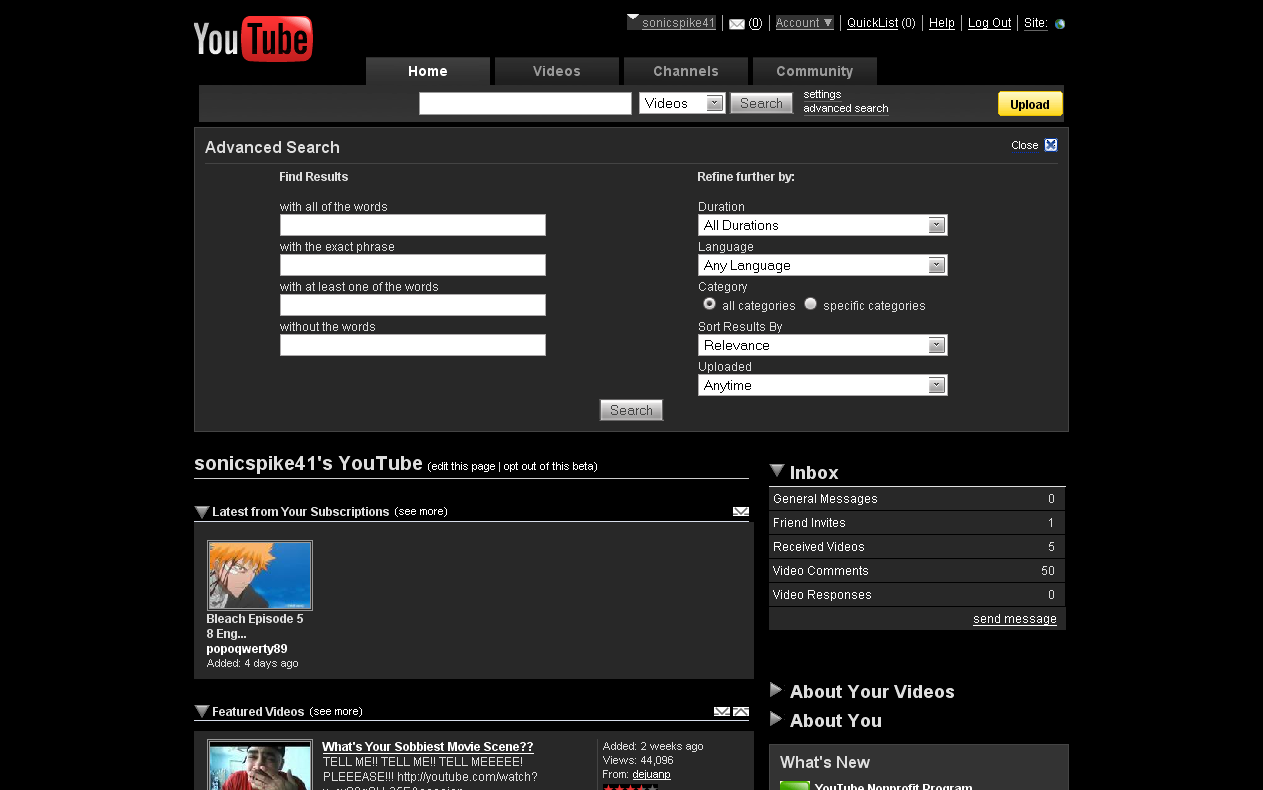Open the dejuanp uploader link
Screen dimensions: 1263x790
click(651, 774)
